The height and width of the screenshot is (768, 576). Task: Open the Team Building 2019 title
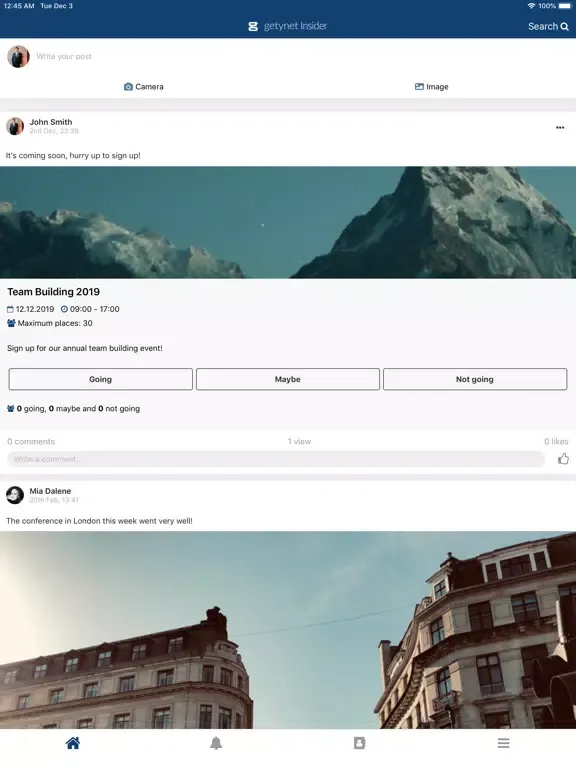[x=53, y=292]
